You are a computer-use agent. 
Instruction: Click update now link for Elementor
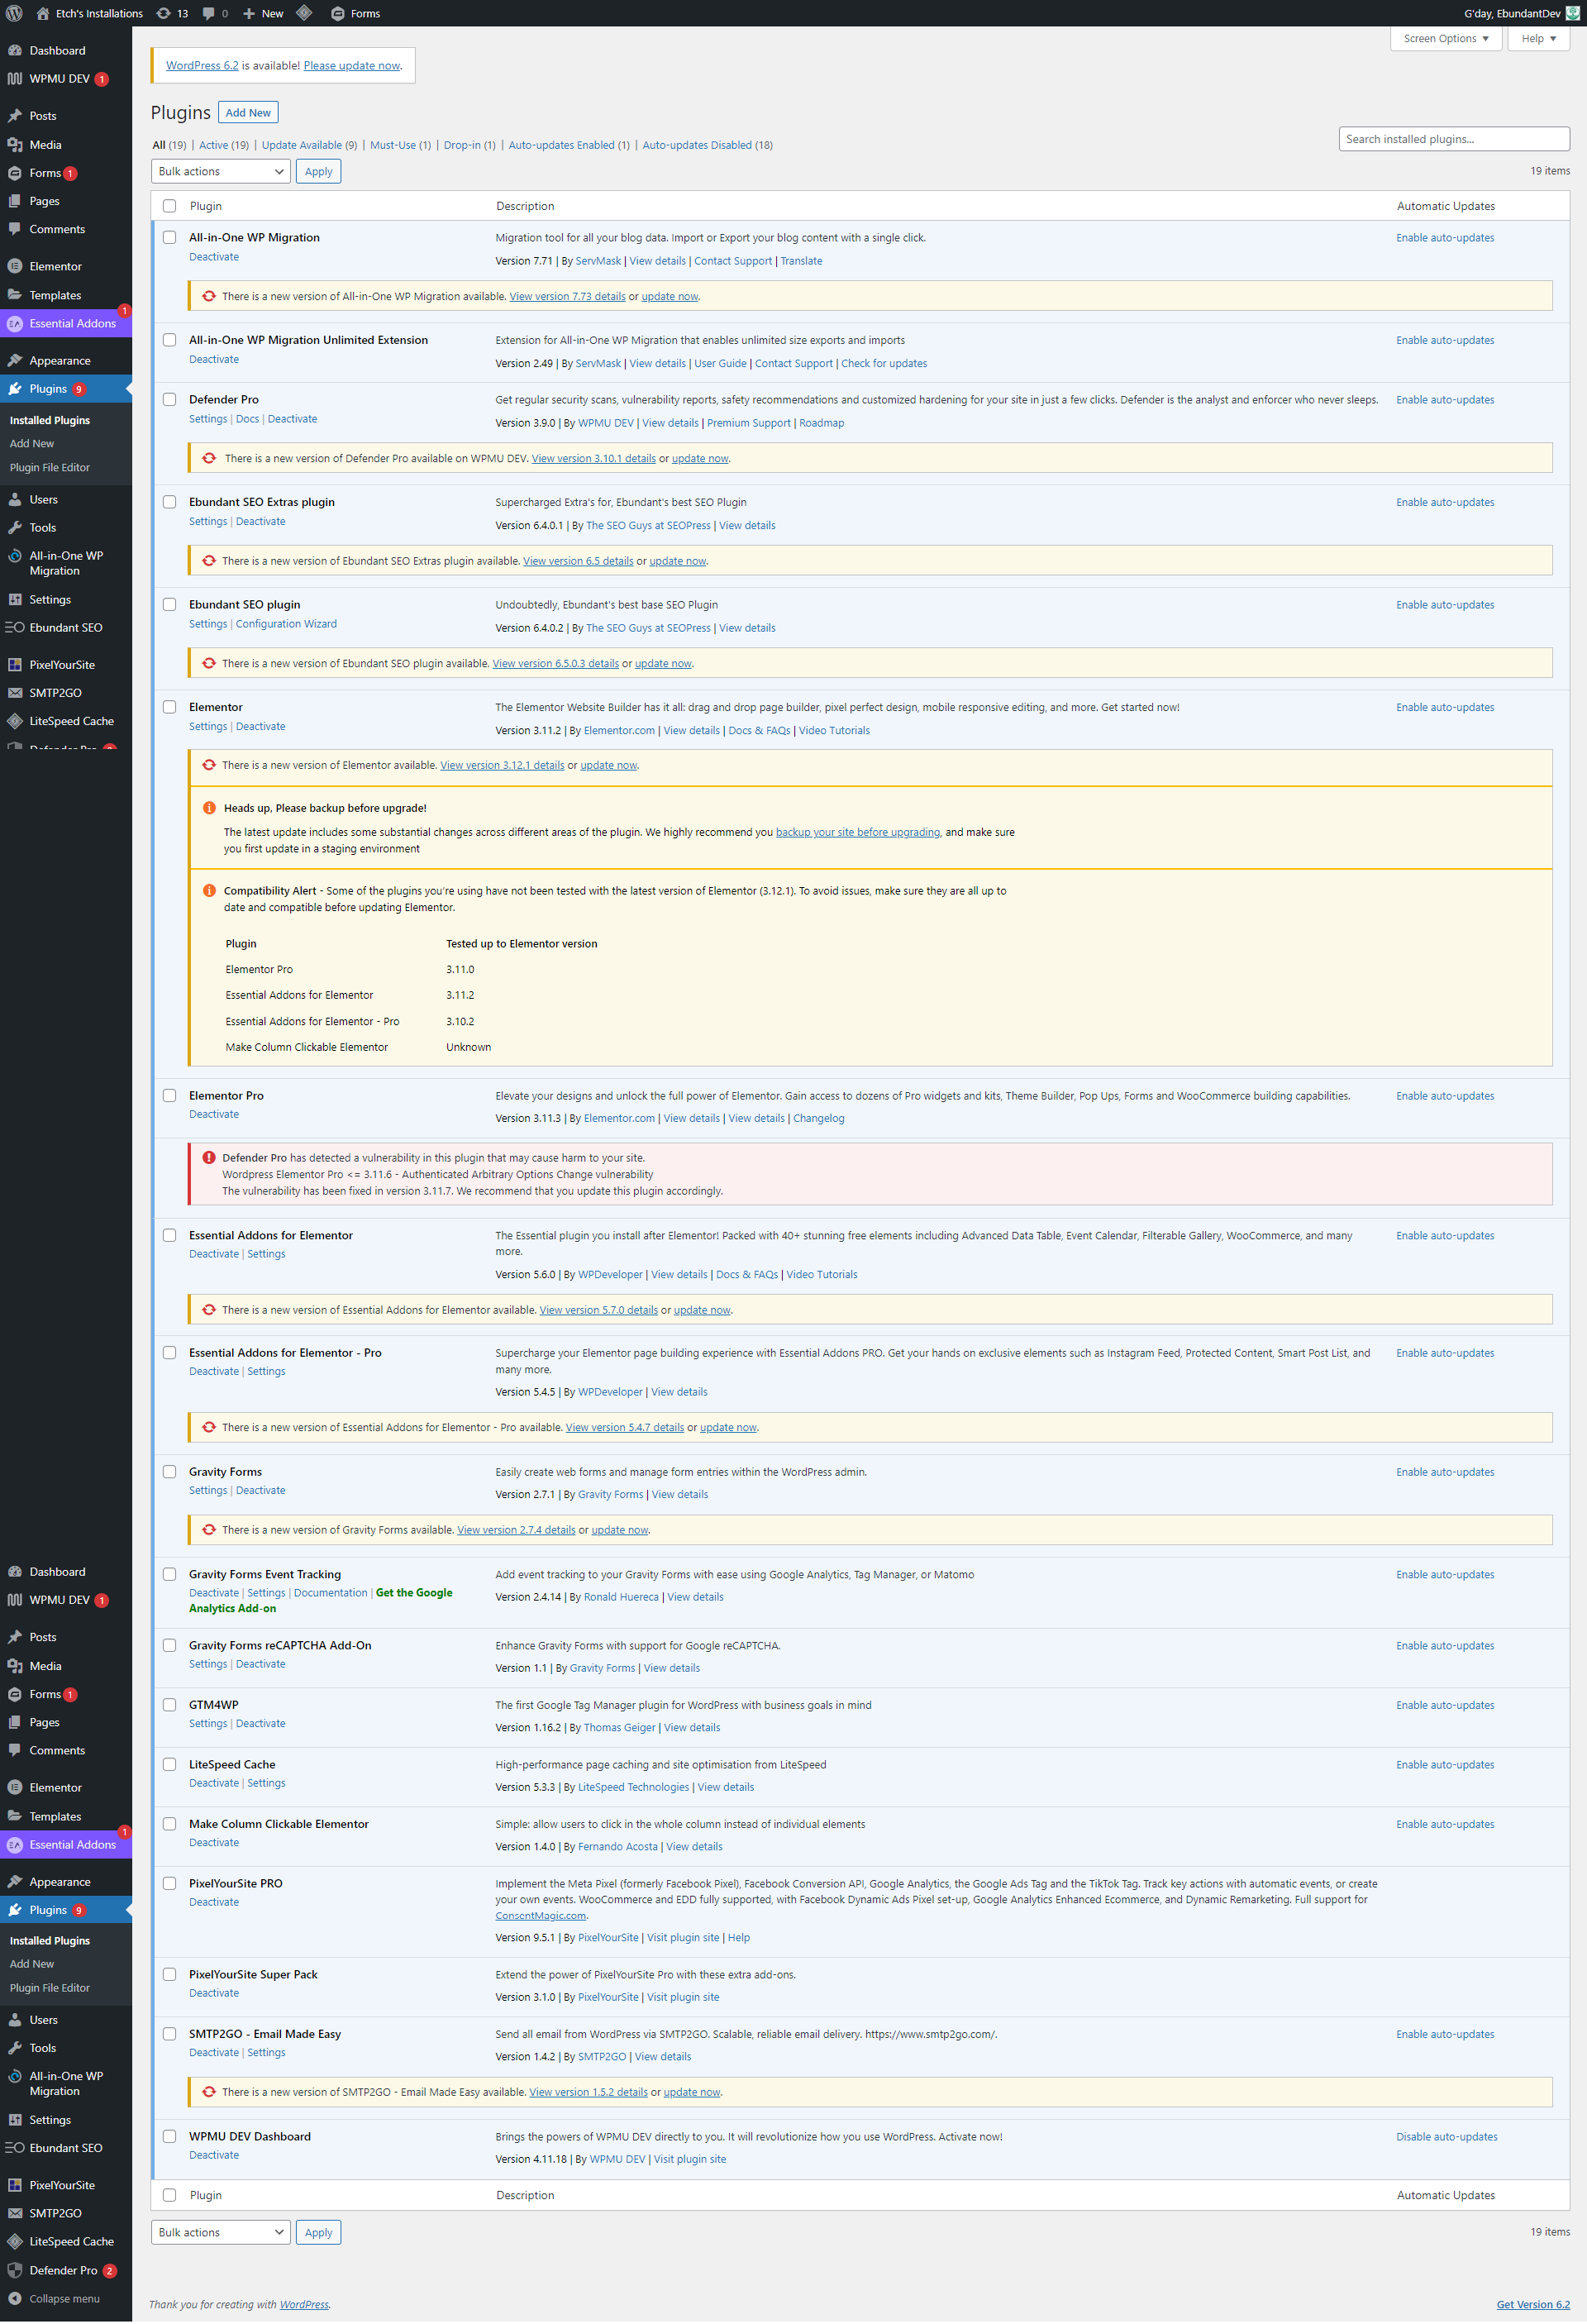point(608,766)
